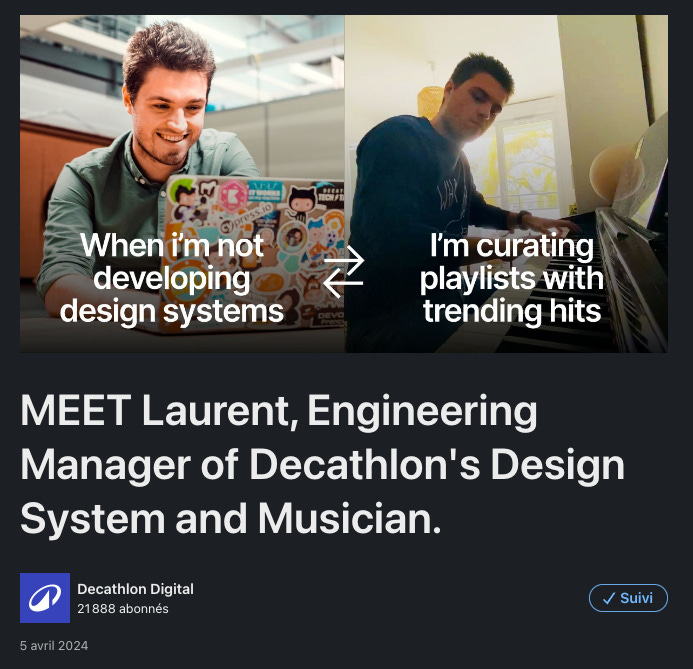This screenshot has width=693, height=669.
Task: Open the Decathlon Digital company name link
Action: (135, 589)
